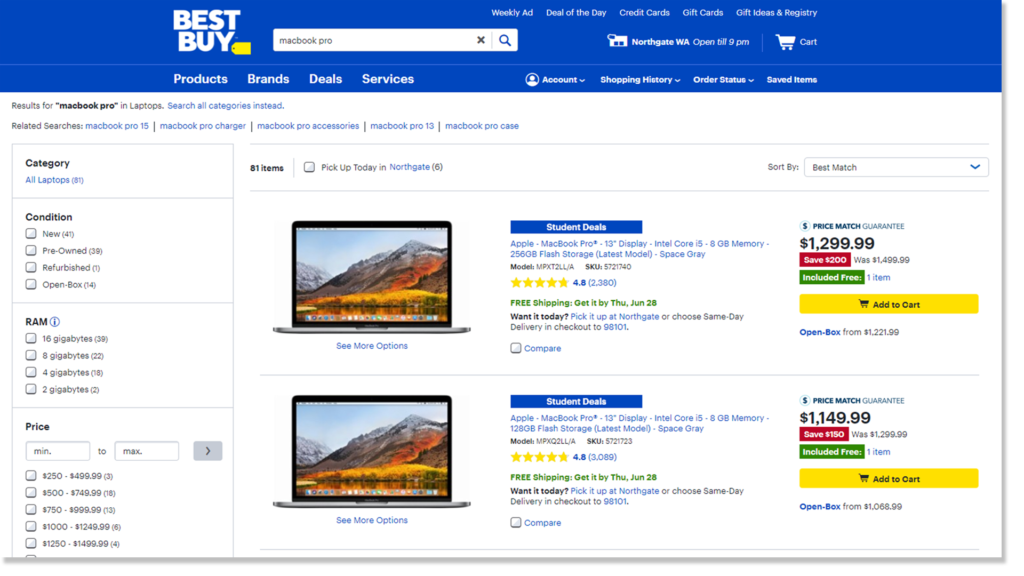Open the Brands menu
Screen dimensions: 1024x576
click(x=268, y=79)
